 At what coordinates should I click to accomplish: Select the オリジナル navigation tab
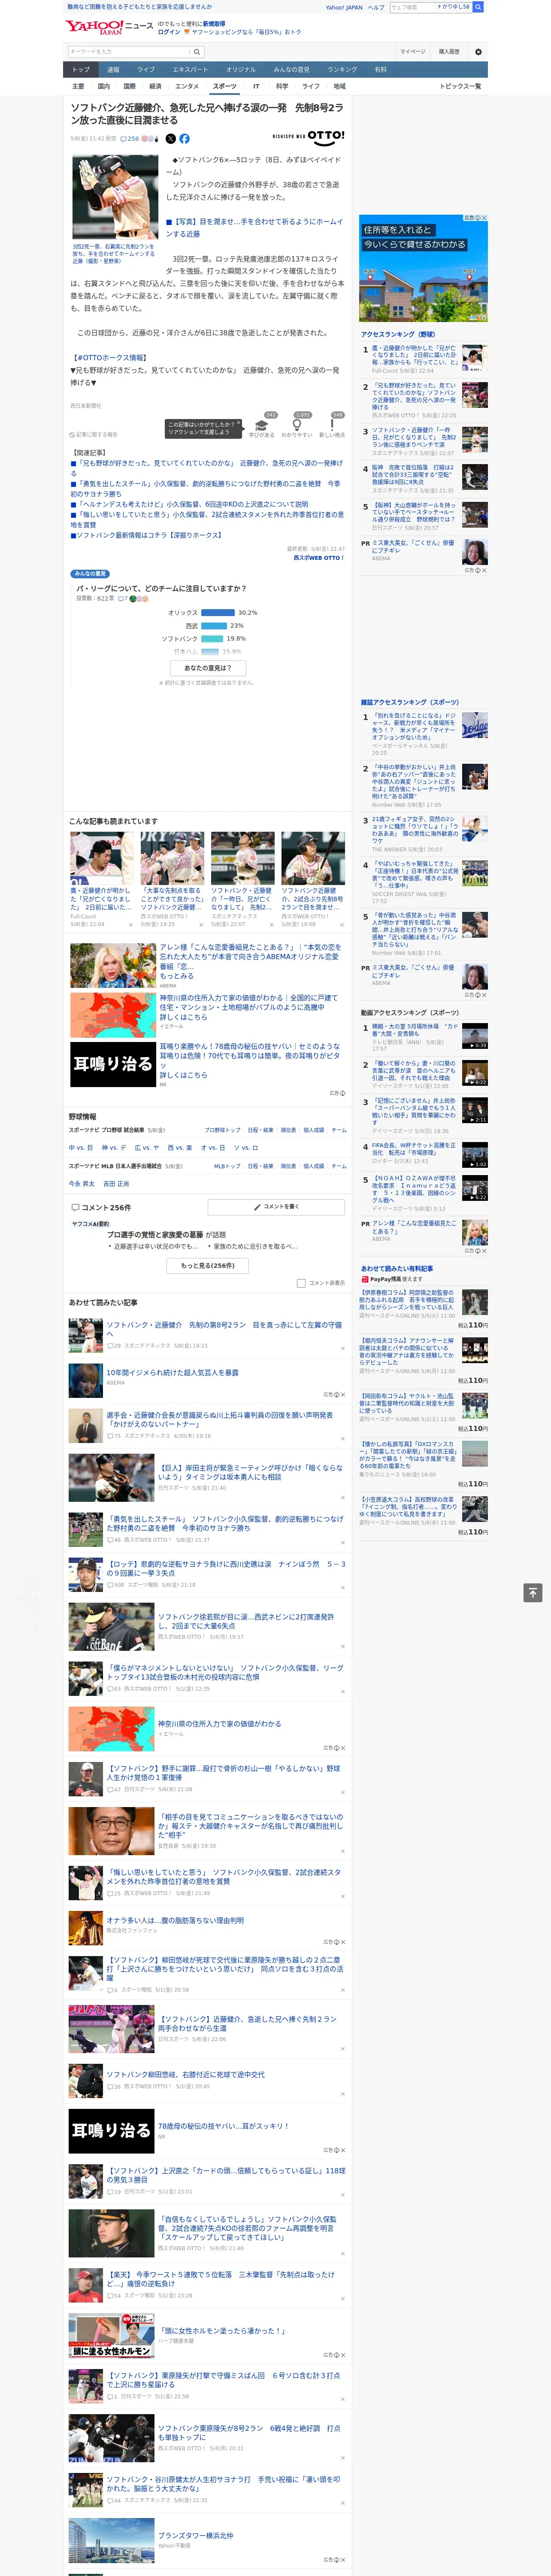click(241, 70)
